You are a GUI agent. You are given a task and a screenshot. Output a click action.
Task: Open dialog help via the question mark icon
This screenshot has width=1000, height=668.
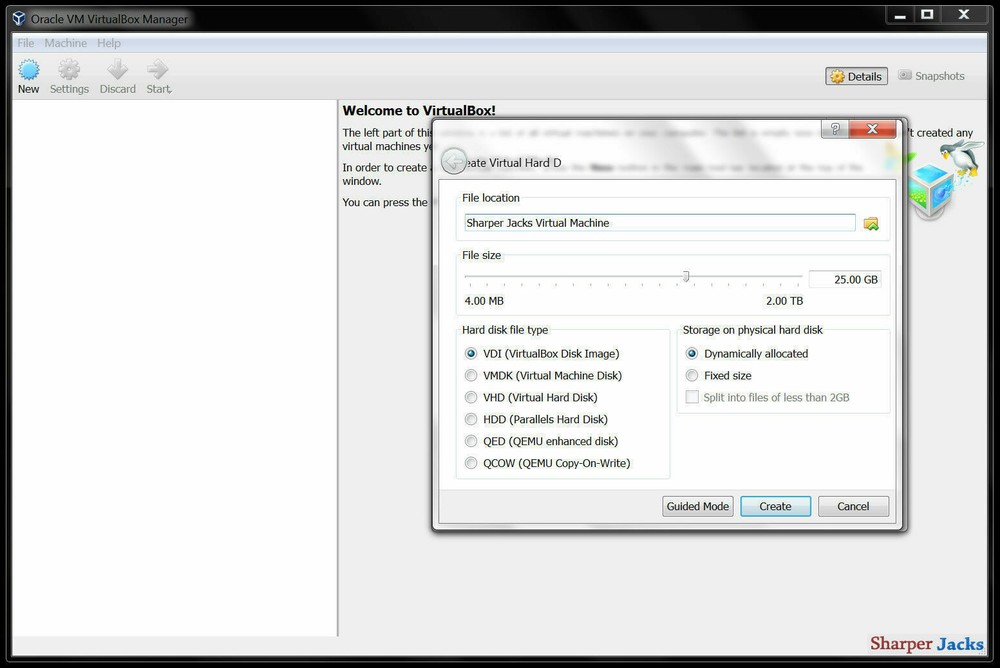(835, 128)
